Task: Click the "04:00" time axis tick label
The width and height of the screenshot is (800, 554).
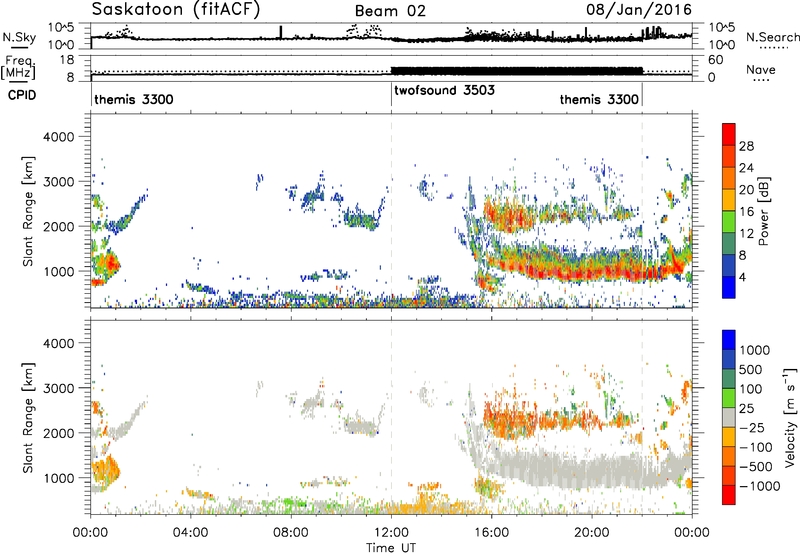Action: [190, 533]
